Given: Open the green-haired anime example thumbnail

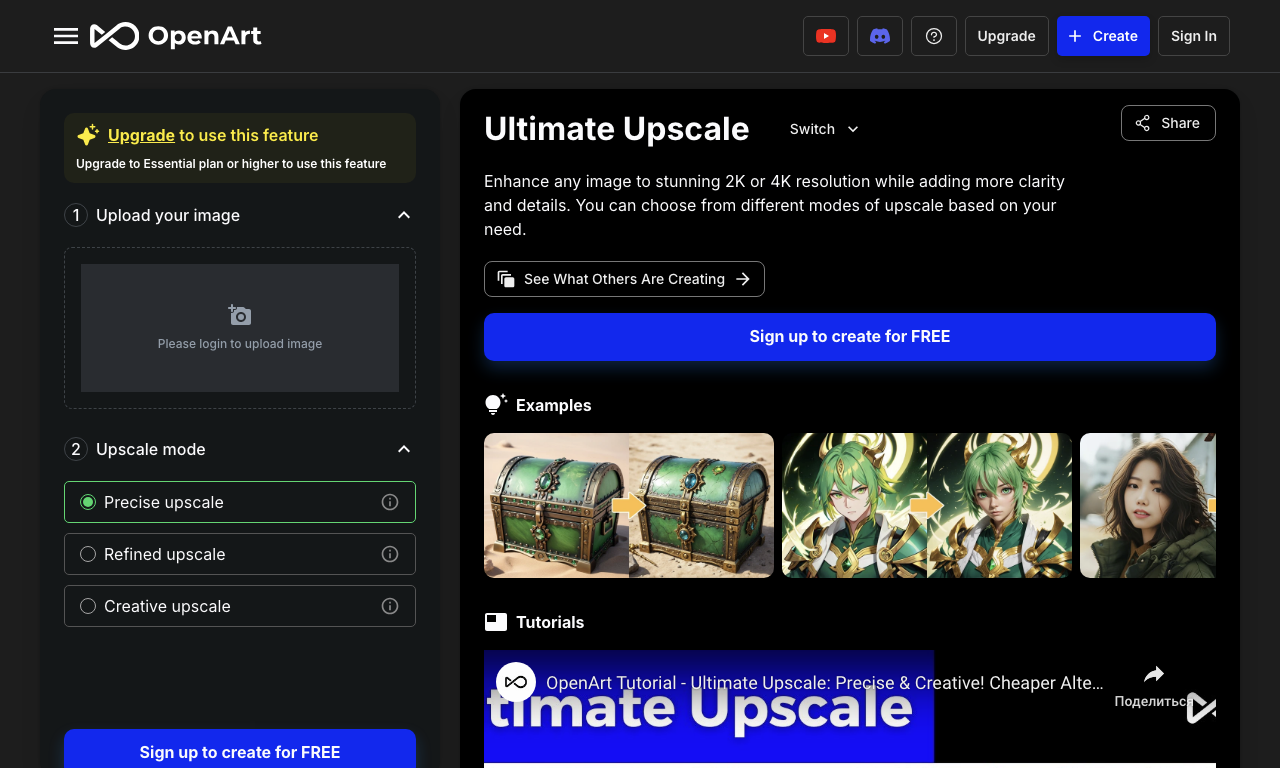Looking at the screenshot, I should (927, 505).
